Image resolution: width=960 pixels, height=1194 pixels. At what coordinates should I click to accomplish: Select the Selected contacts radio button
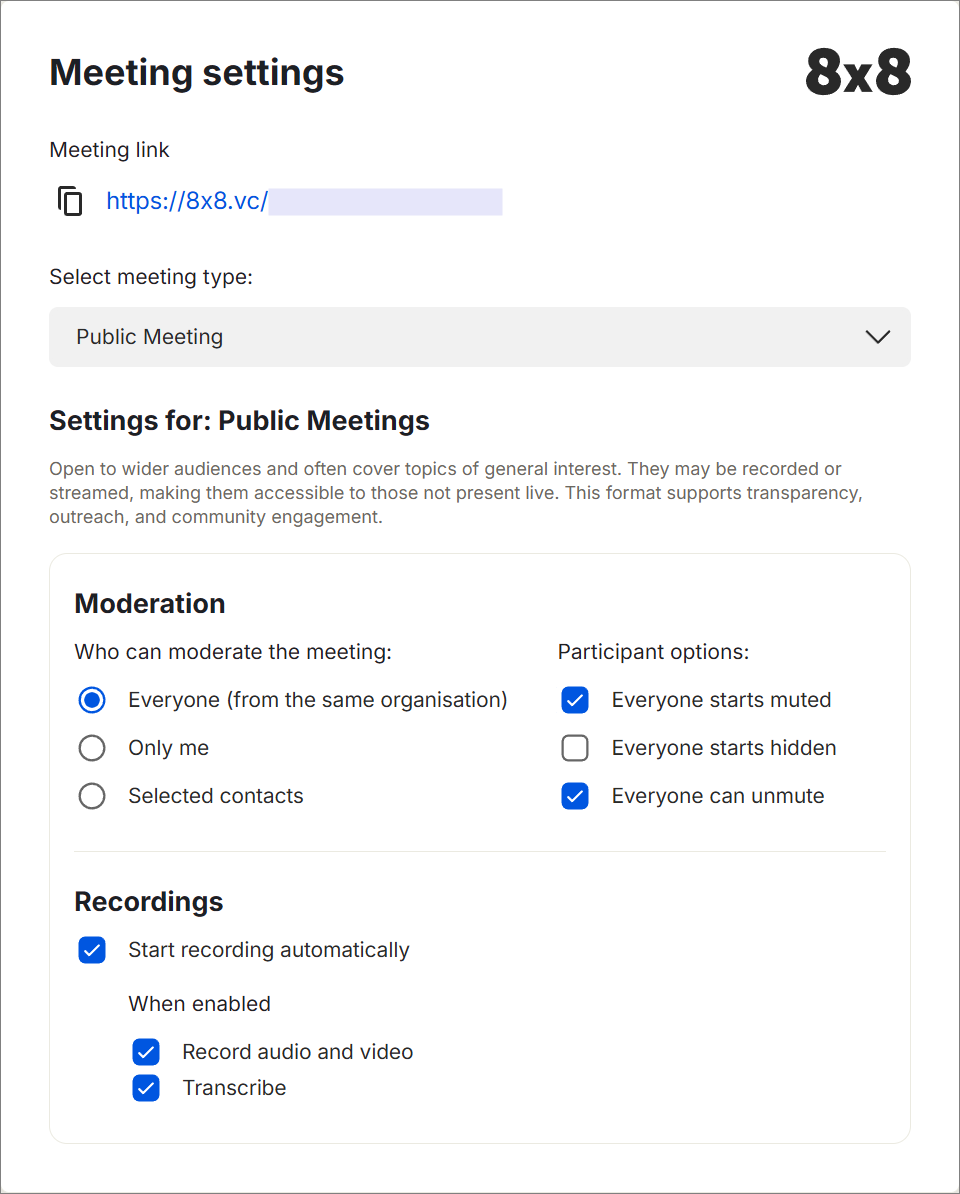[x=92, y=796]
